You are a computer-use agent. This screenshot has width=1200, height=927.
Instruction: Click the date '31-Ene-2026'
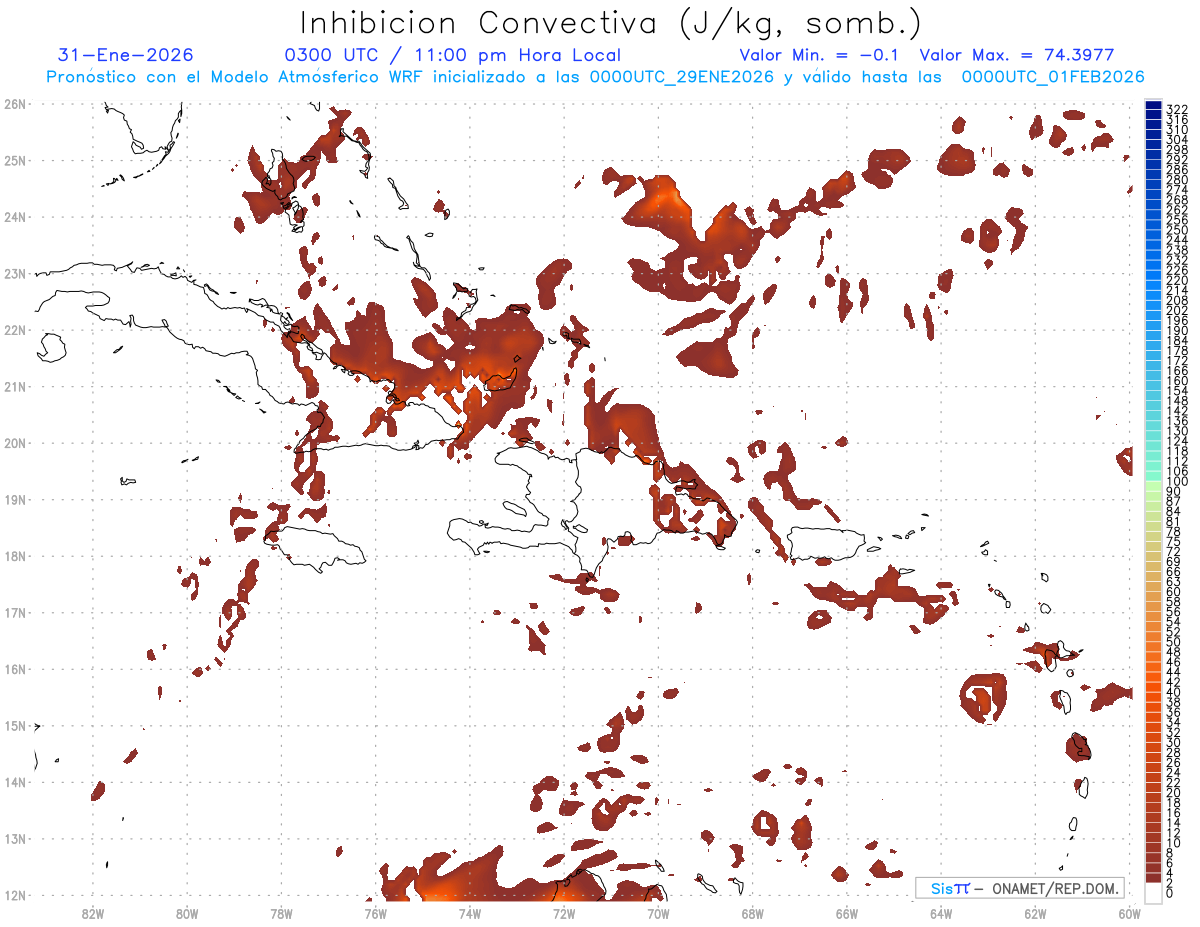(x=125, y=55)
